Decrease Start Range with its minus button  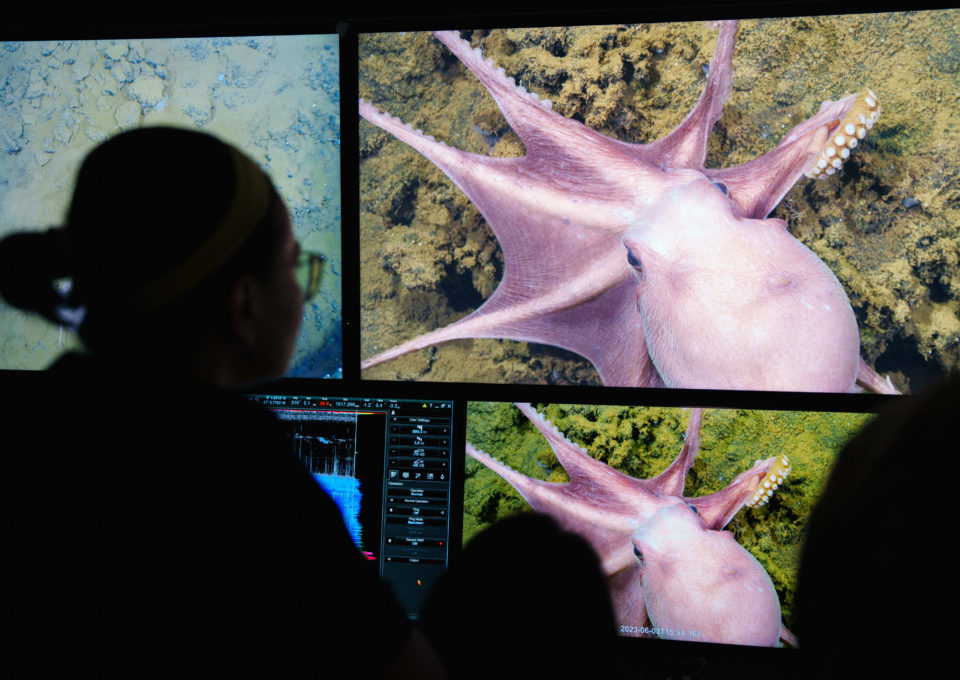394,441
